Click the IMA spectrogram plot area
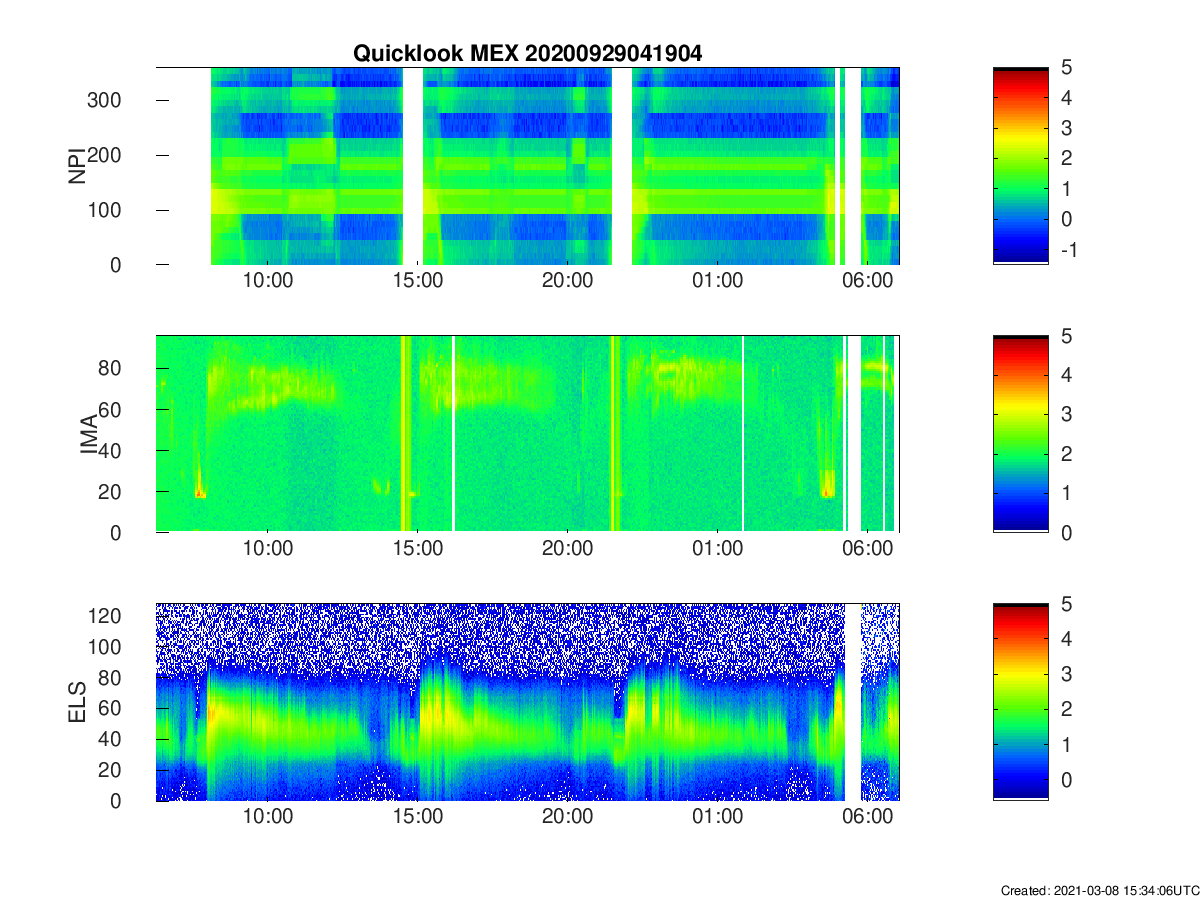The height and width of the screenshot is (900, 1200). [528, 433]
